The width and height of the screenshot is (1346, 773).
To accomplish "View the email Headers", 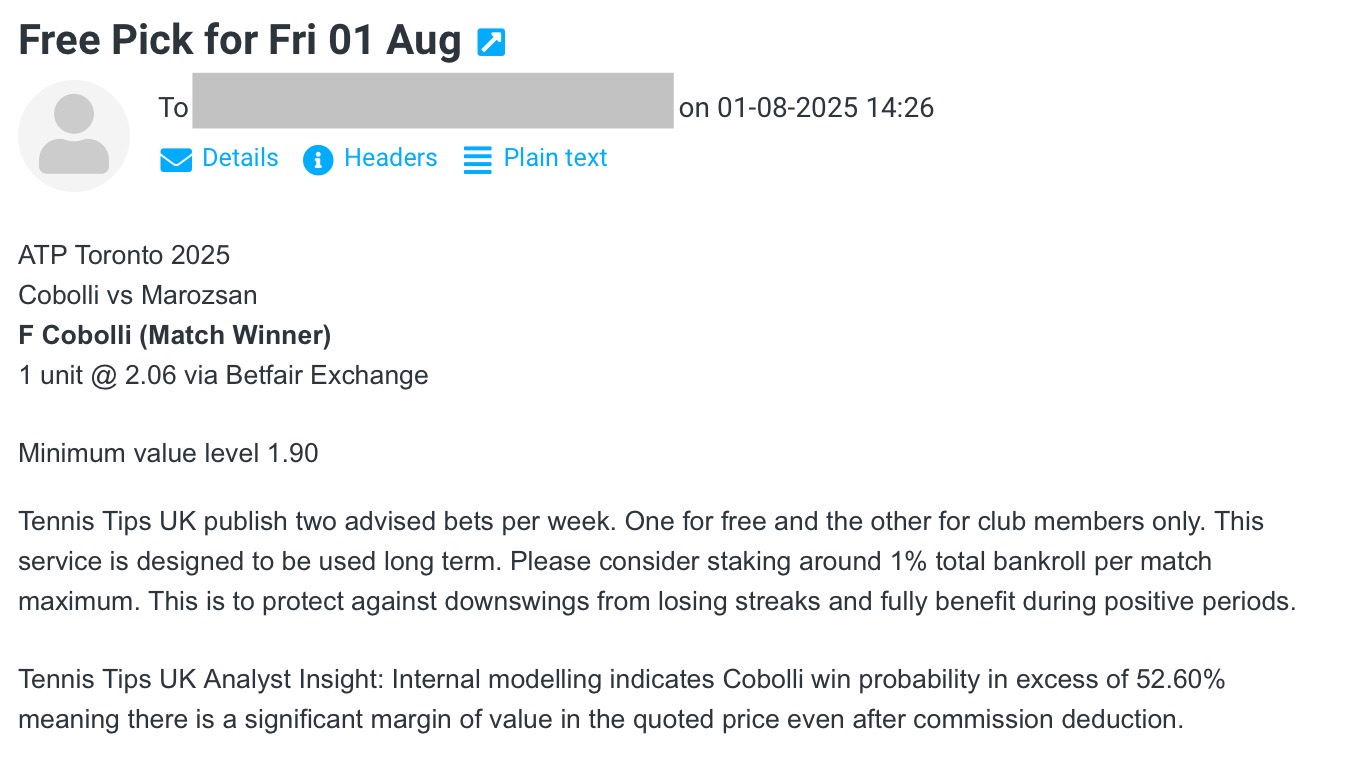I will coord(390,158).
